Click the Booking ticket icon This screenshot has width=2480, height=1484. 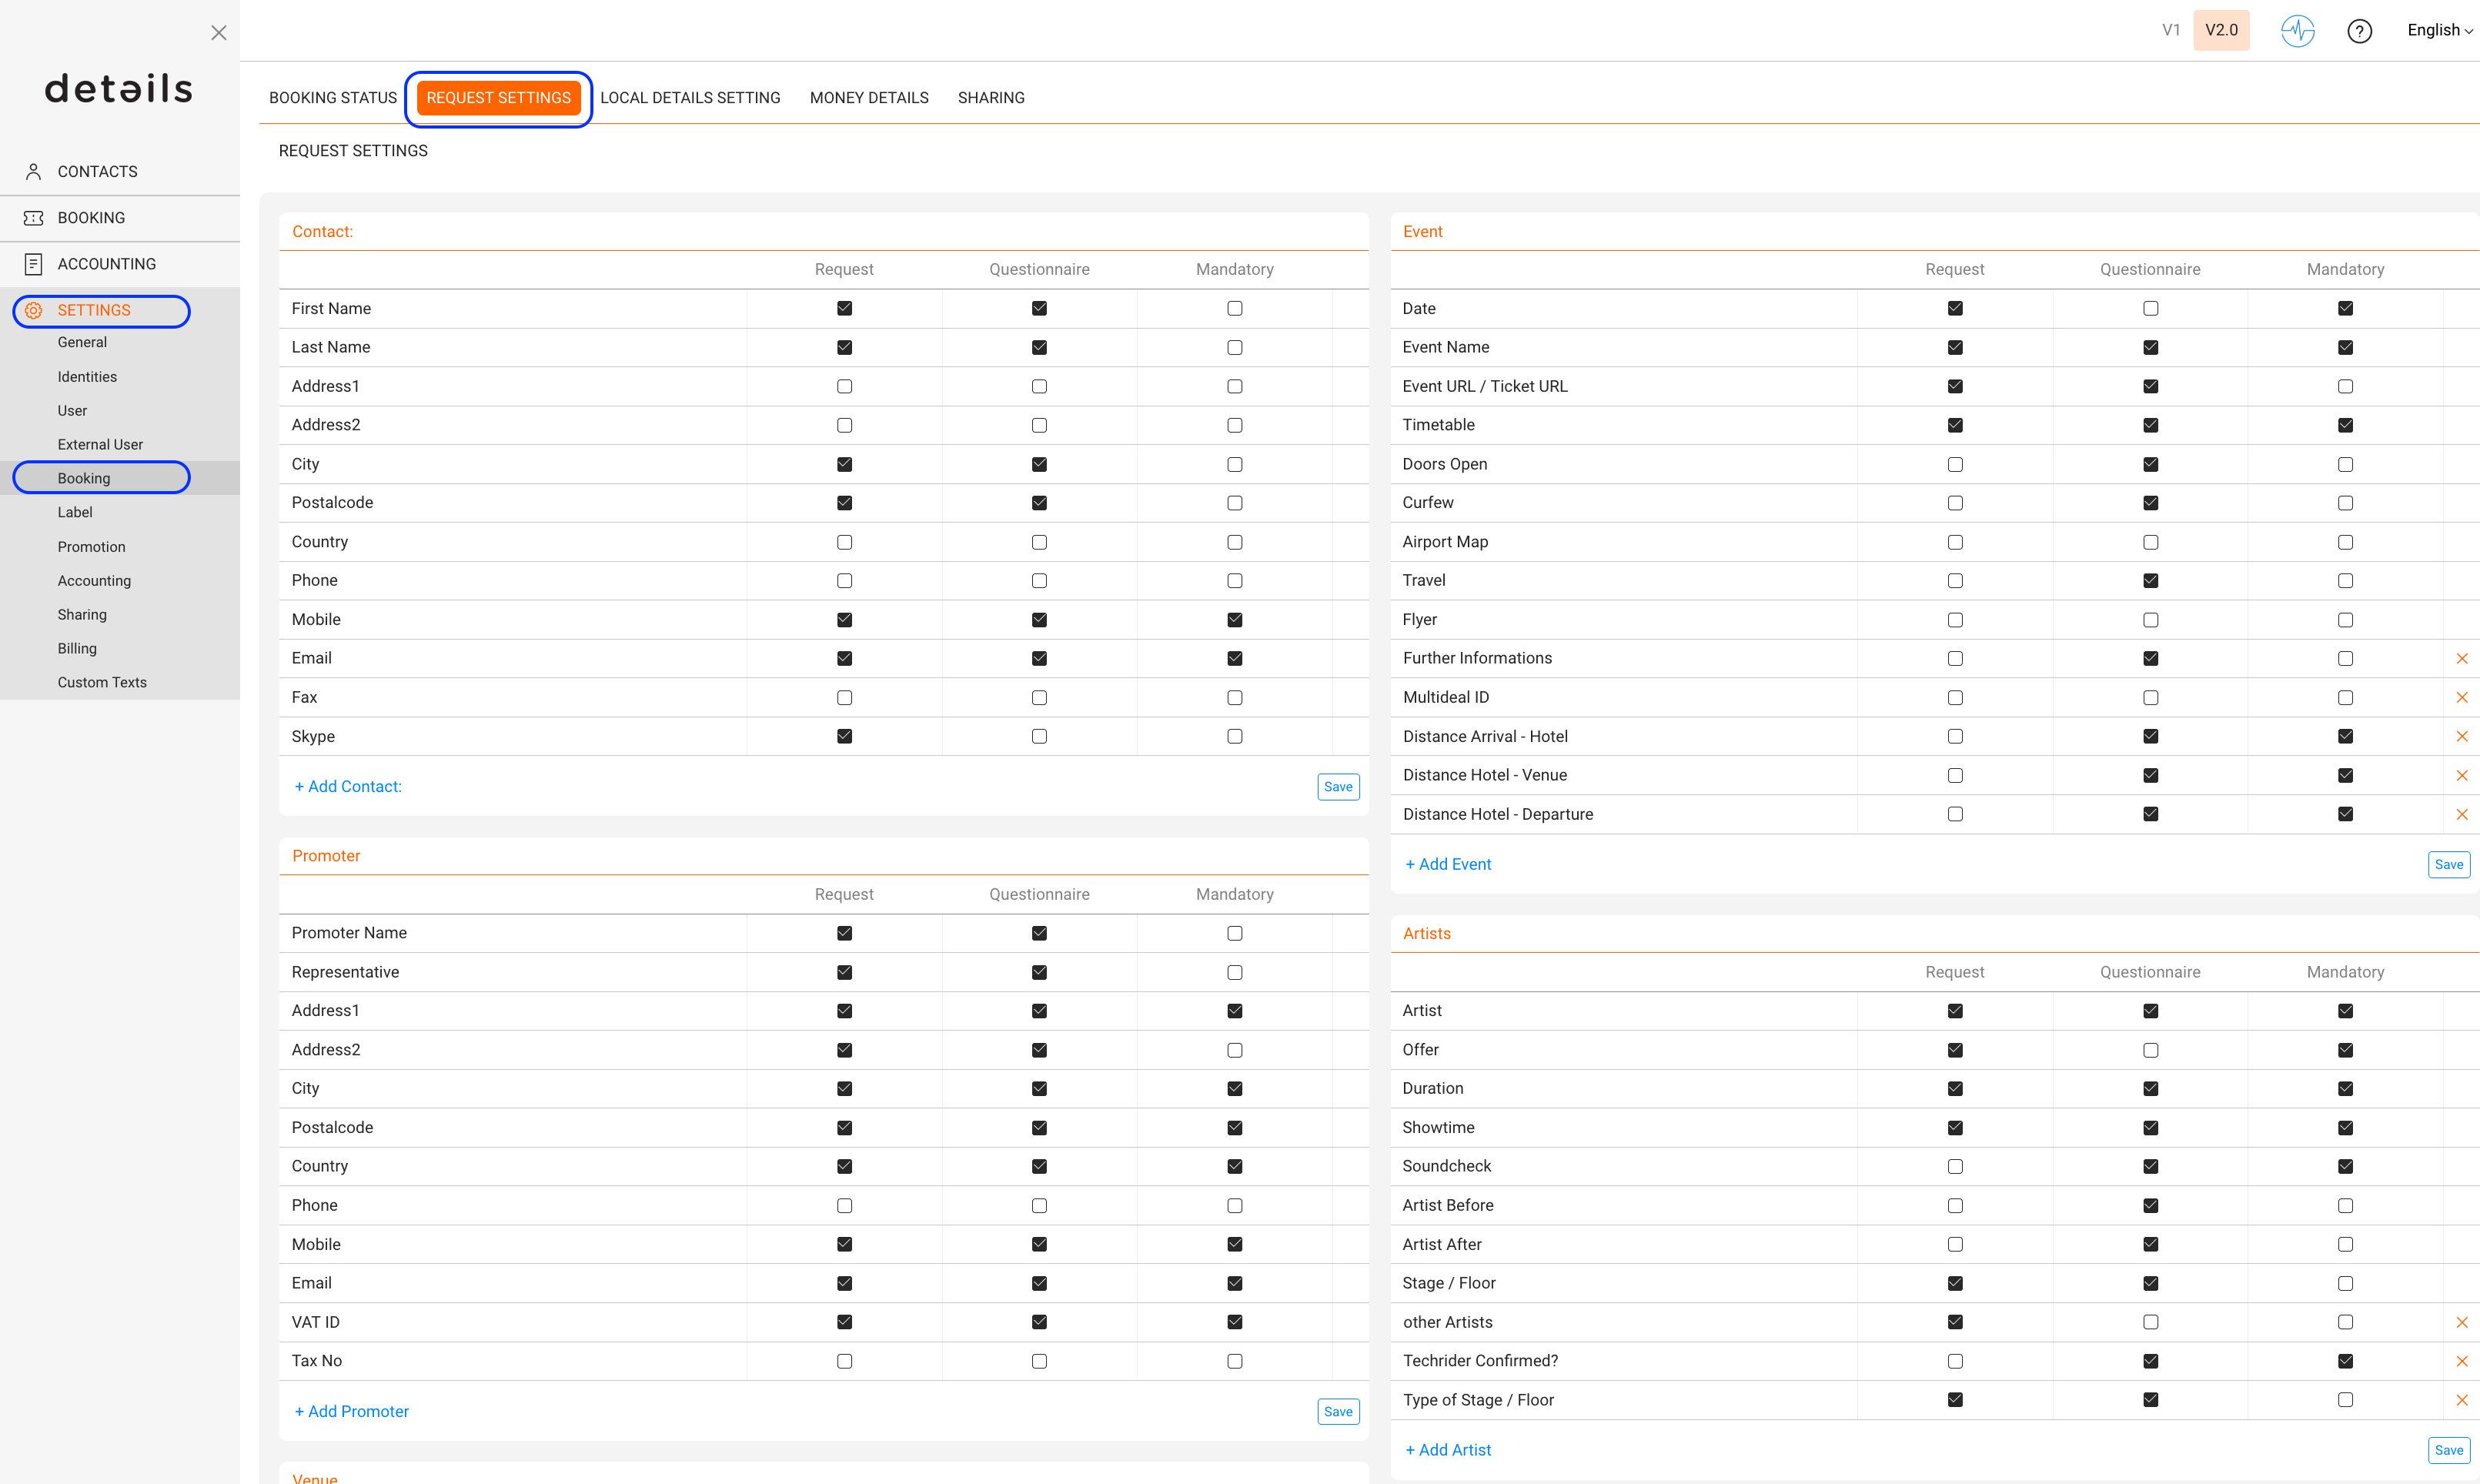click(x=33, y=218)
